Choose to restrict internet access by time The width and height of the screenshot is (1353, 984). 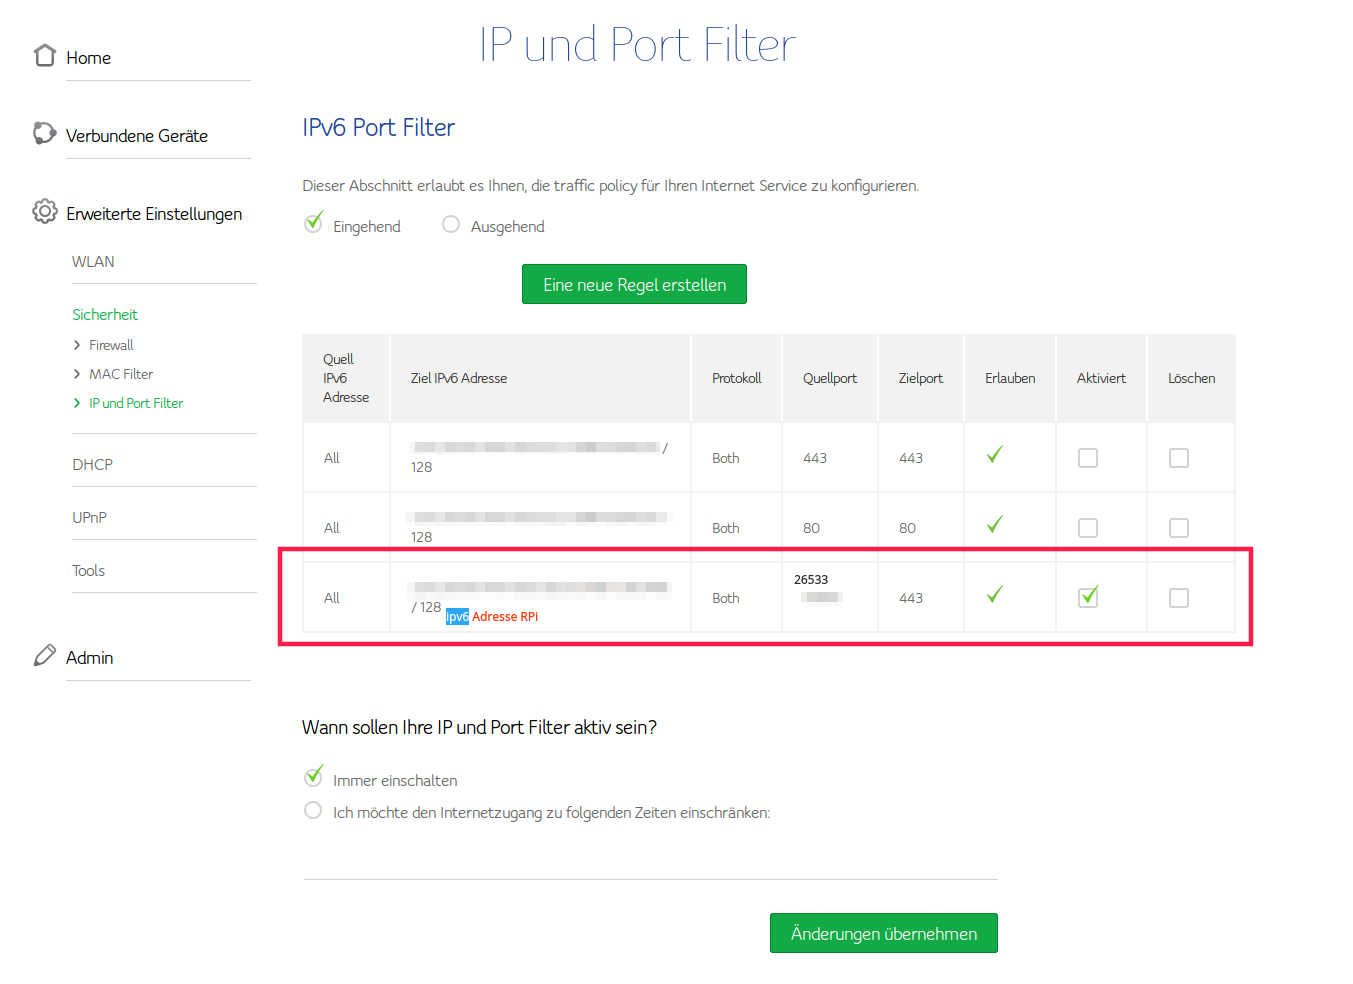pyautogui.click(x=313, y=811)
